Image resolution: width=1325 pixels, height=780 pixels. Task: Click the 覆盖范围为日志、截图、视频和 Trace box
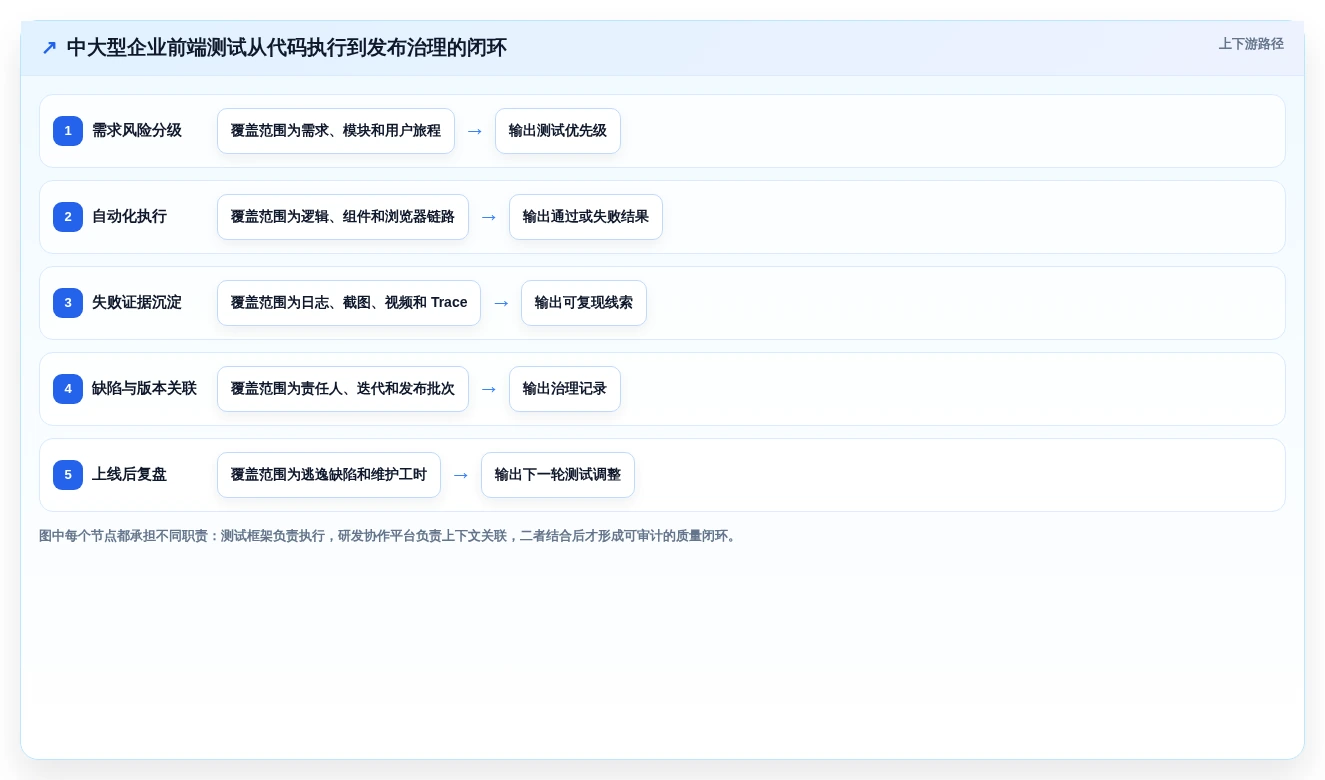[349, 303]
